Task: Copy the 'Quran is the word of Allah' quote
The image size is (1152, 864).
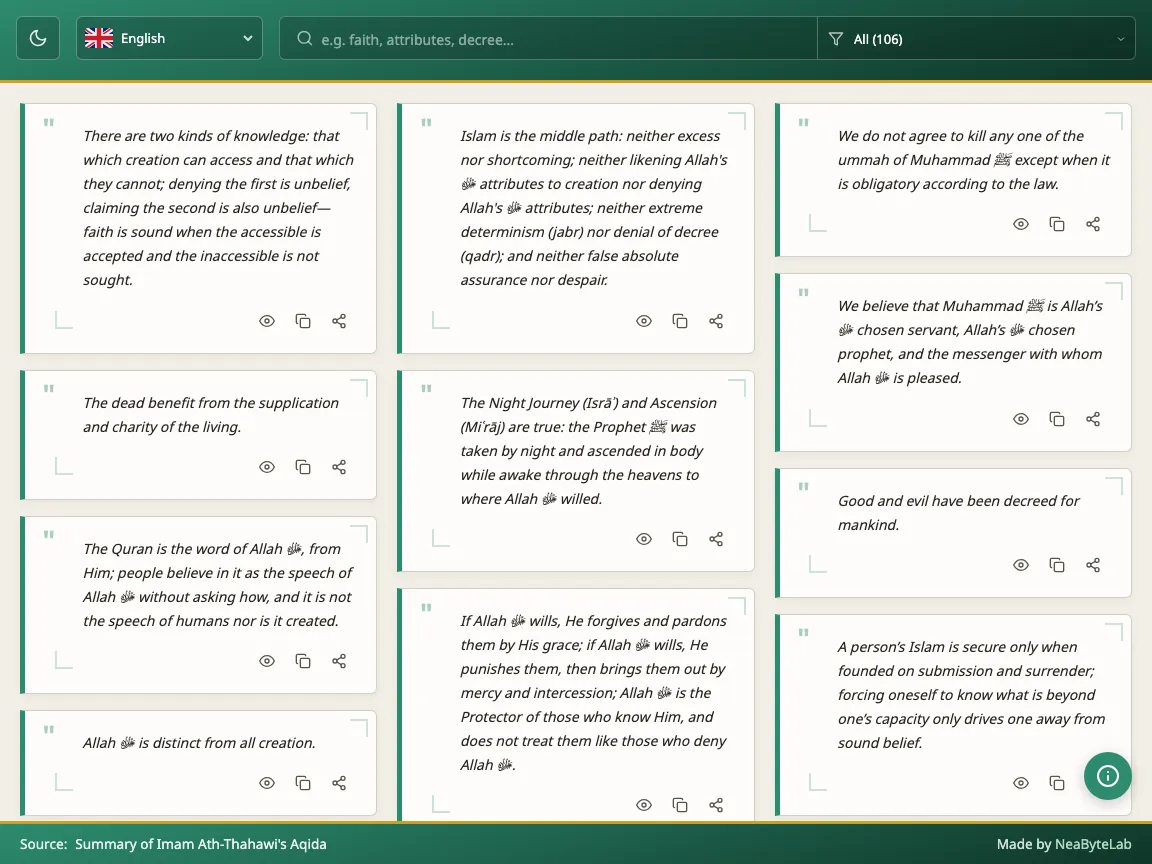Action: [303, 661]
